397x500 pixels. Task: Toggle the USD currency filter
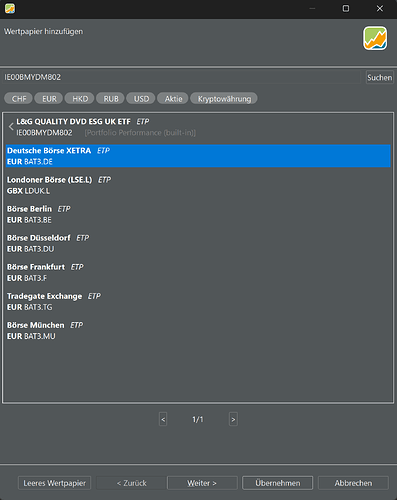(x=141, y=99)
